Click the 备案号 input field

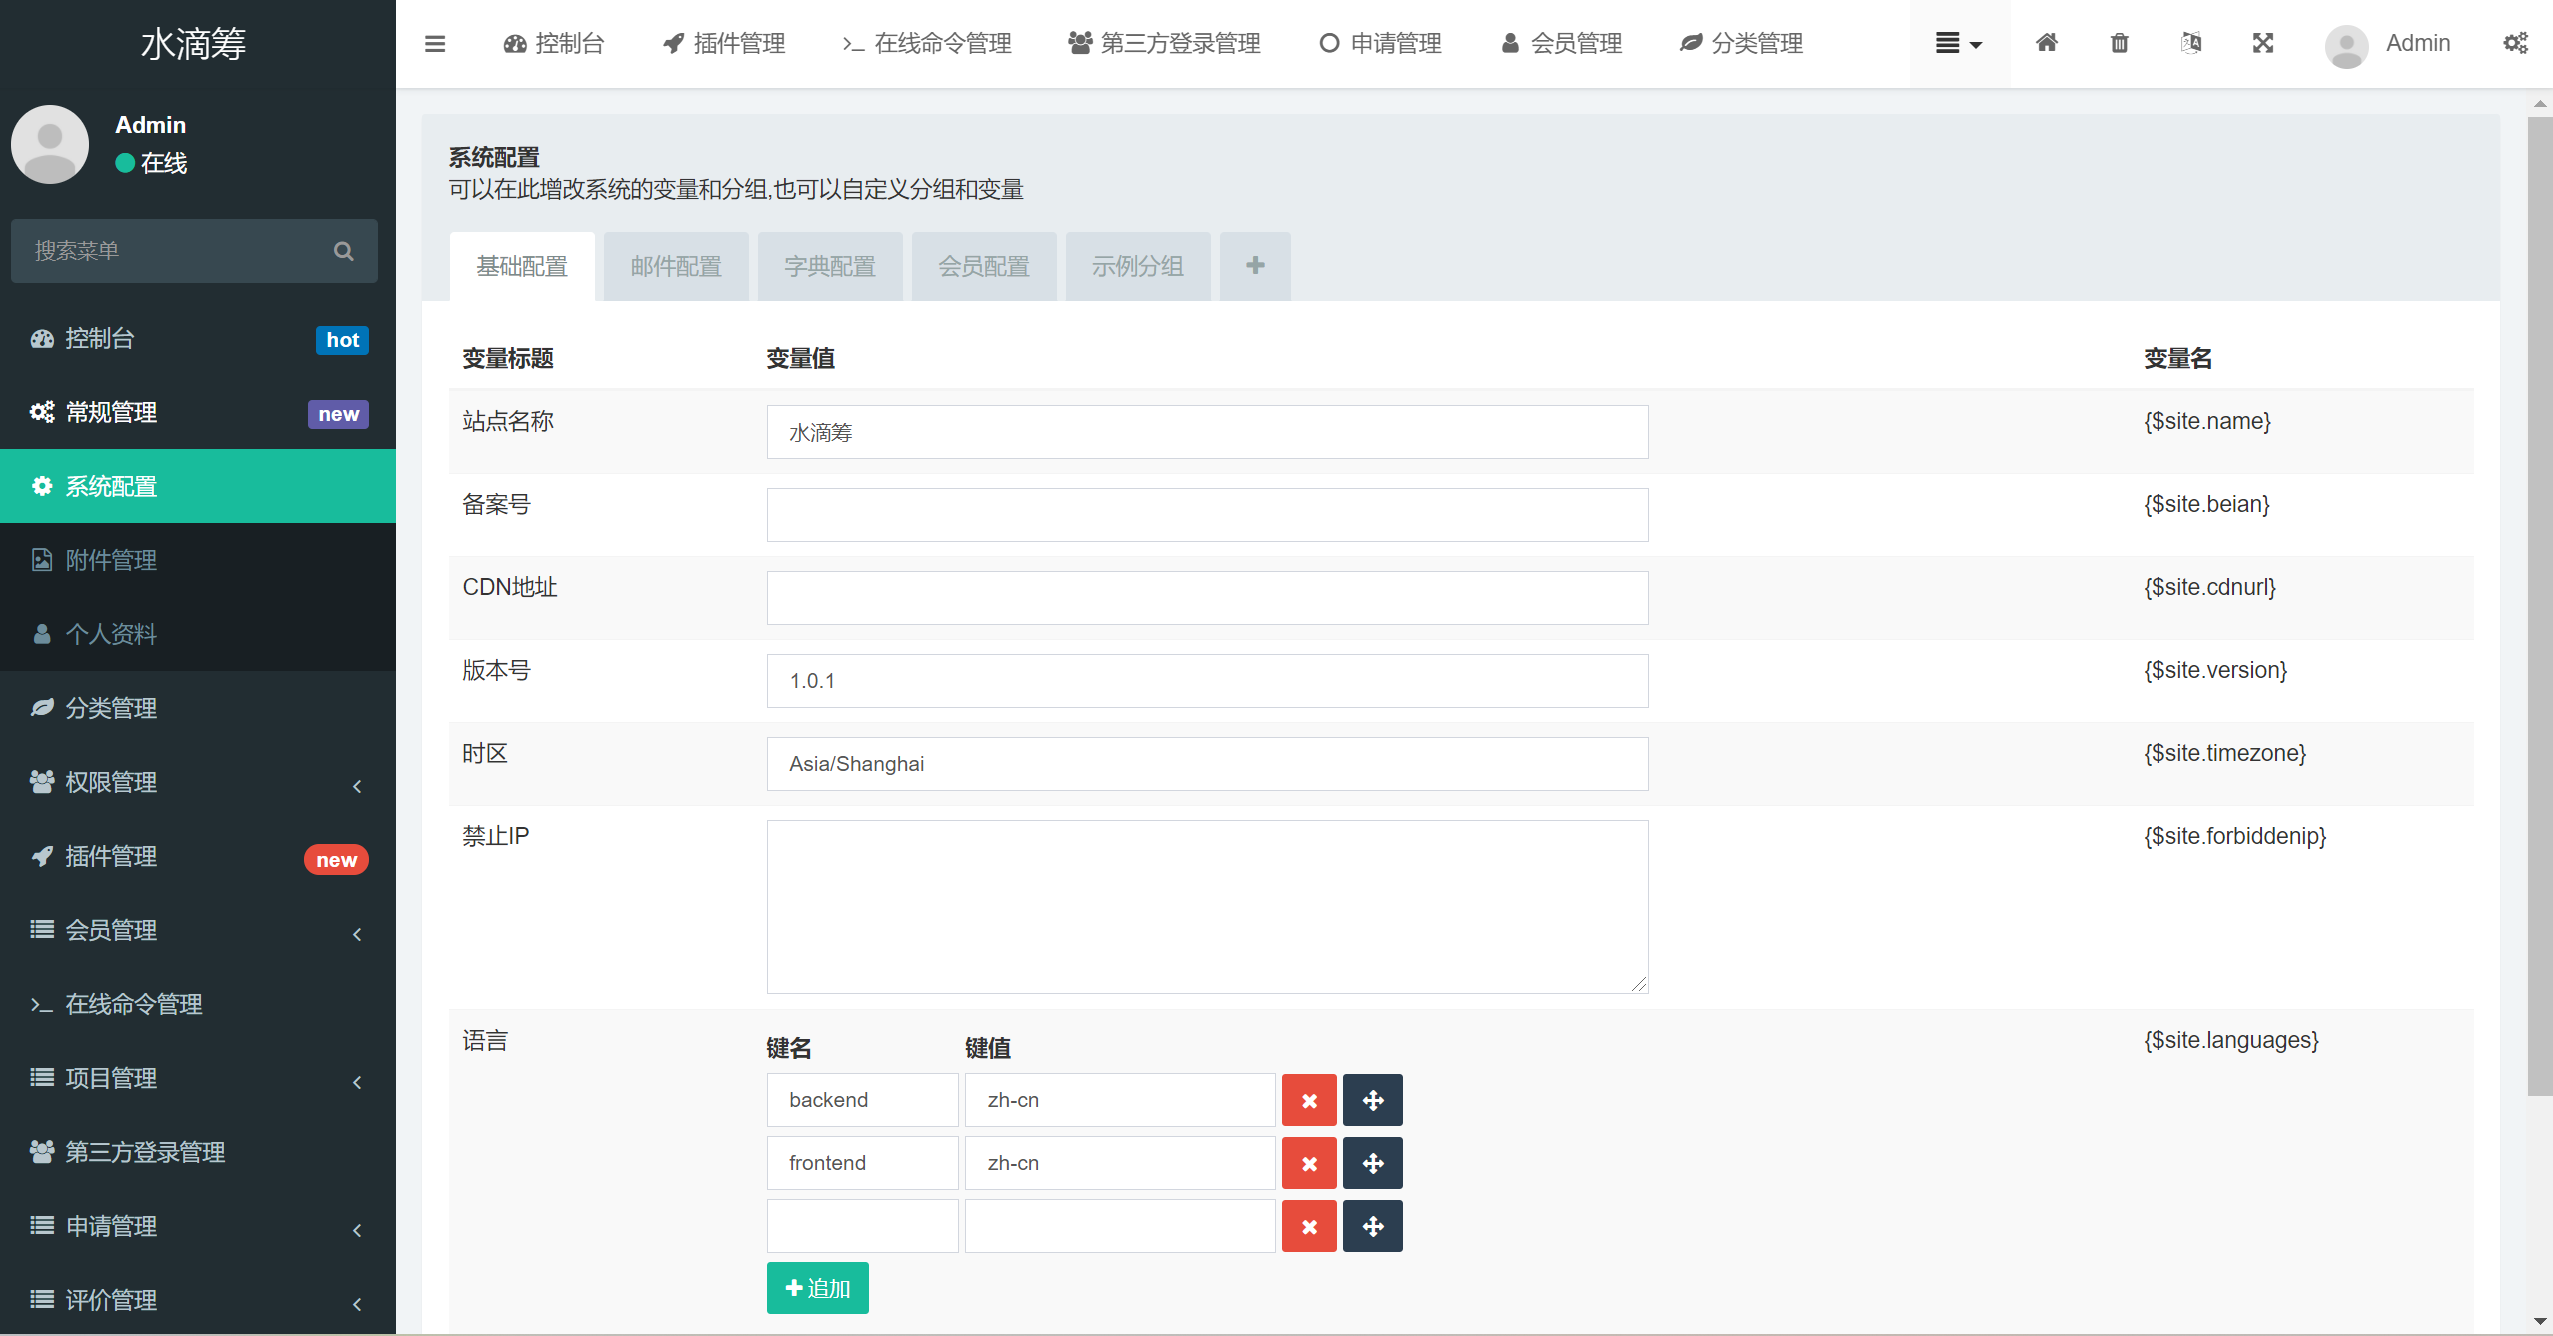(1207, 515)
